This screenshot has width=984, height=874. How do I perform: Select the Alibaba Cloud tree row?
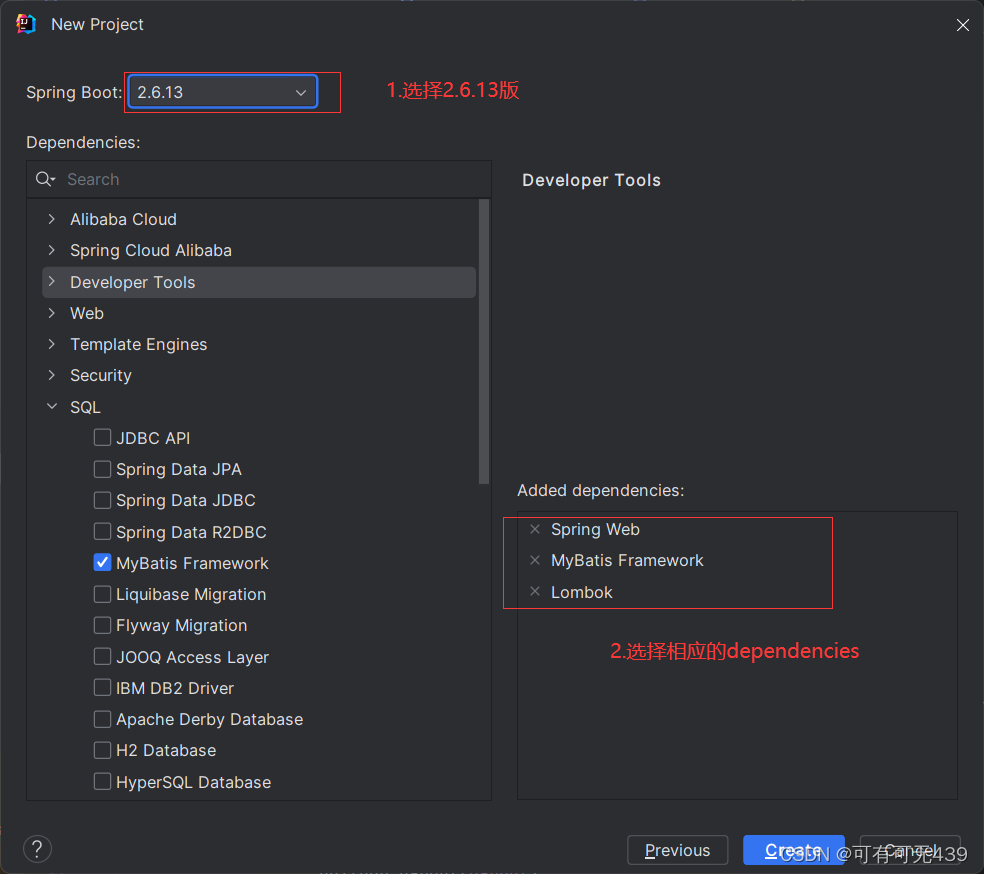tap(259, 220)
